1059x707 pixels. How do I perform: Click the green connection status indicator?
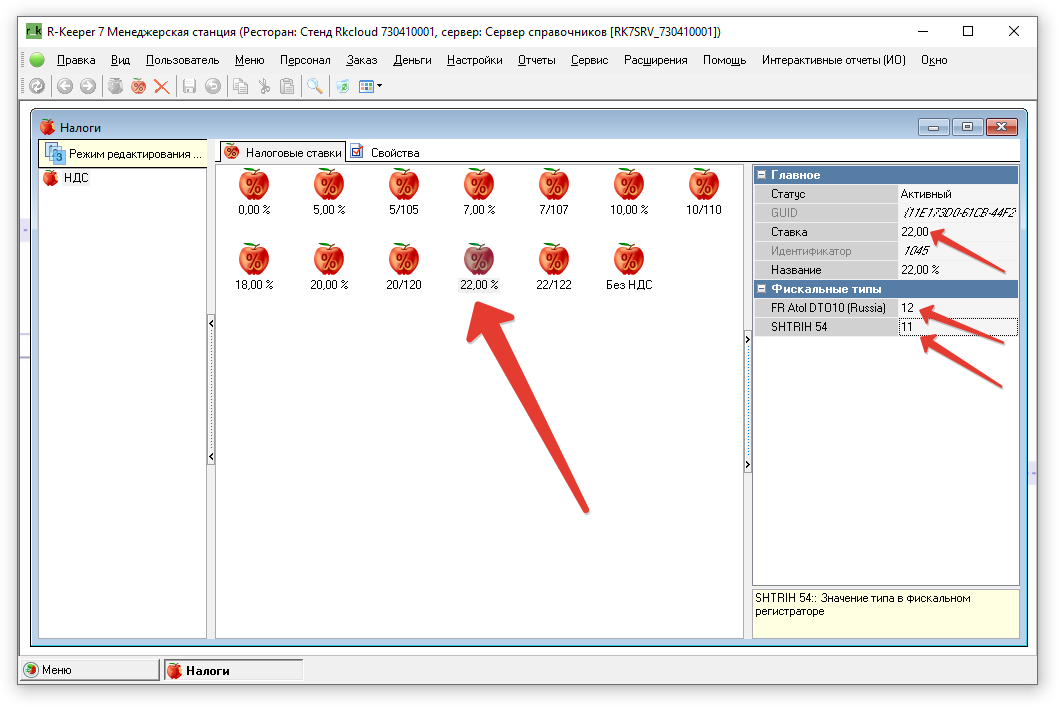(x=37, y=60)
